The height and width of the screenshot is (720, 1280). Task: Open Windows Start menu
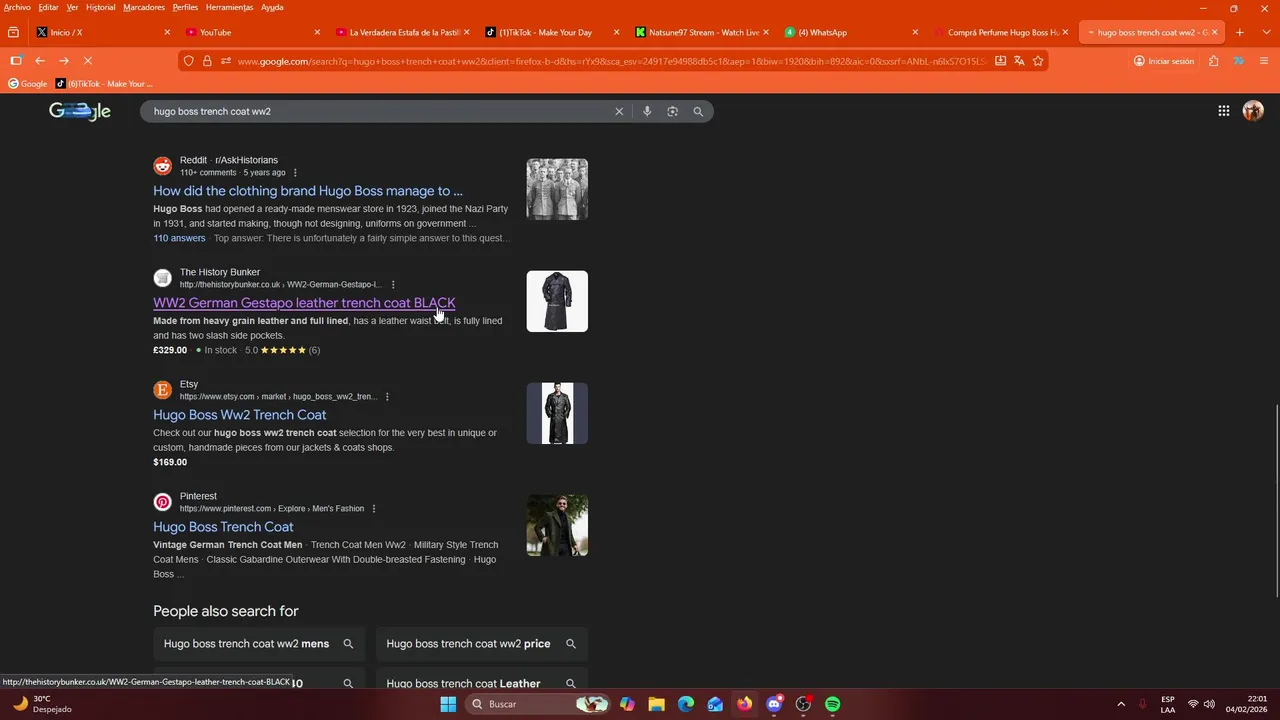448,704
